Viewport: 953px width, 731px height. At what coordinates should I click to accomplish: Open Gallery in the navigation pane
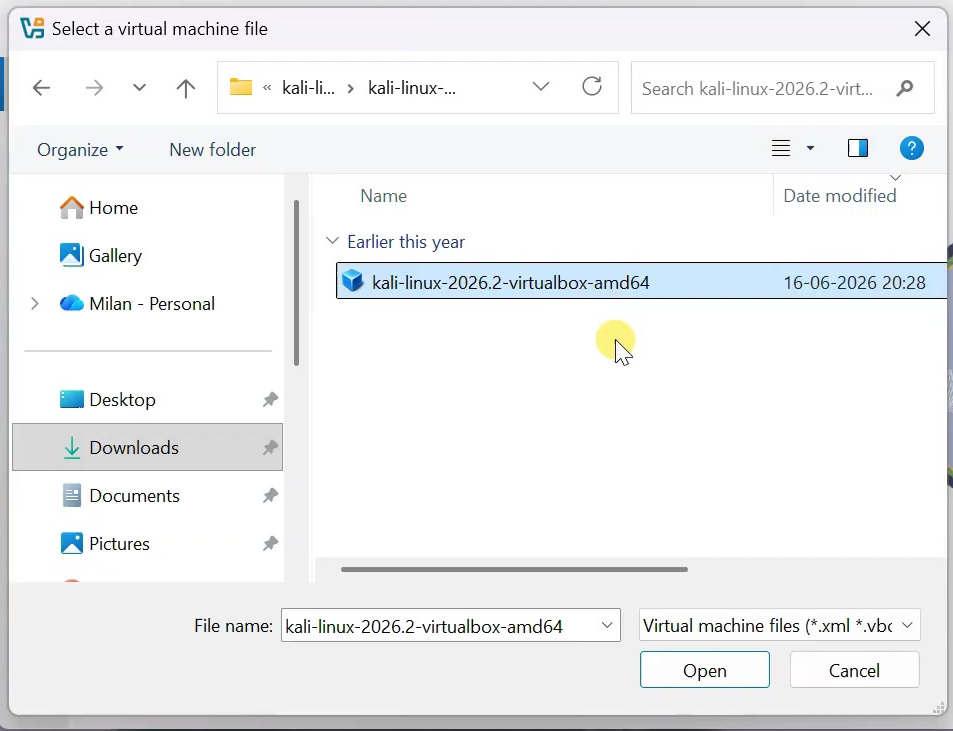point(115,256)
